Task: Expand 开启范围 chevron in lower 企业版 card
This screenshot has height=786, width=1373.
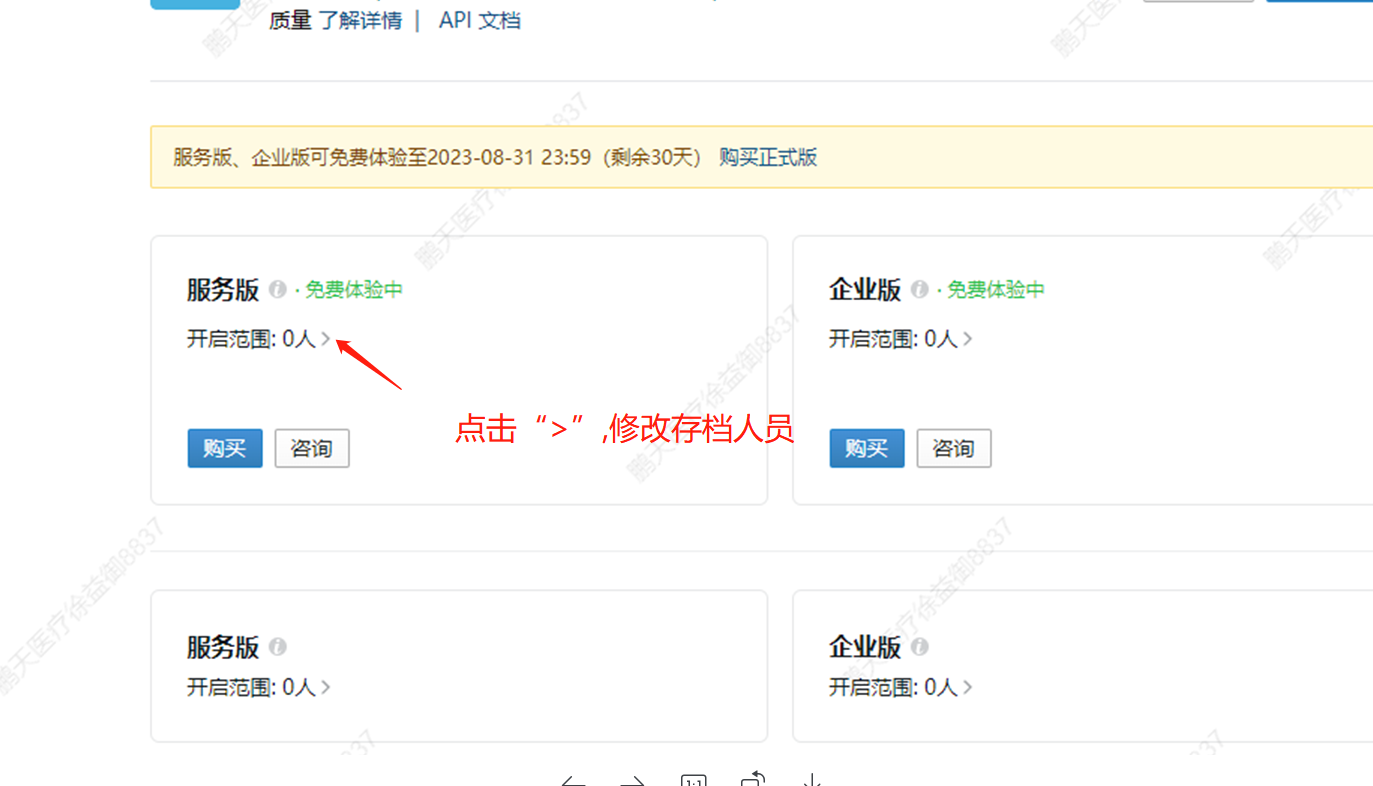Action: [x=967, y=687]
